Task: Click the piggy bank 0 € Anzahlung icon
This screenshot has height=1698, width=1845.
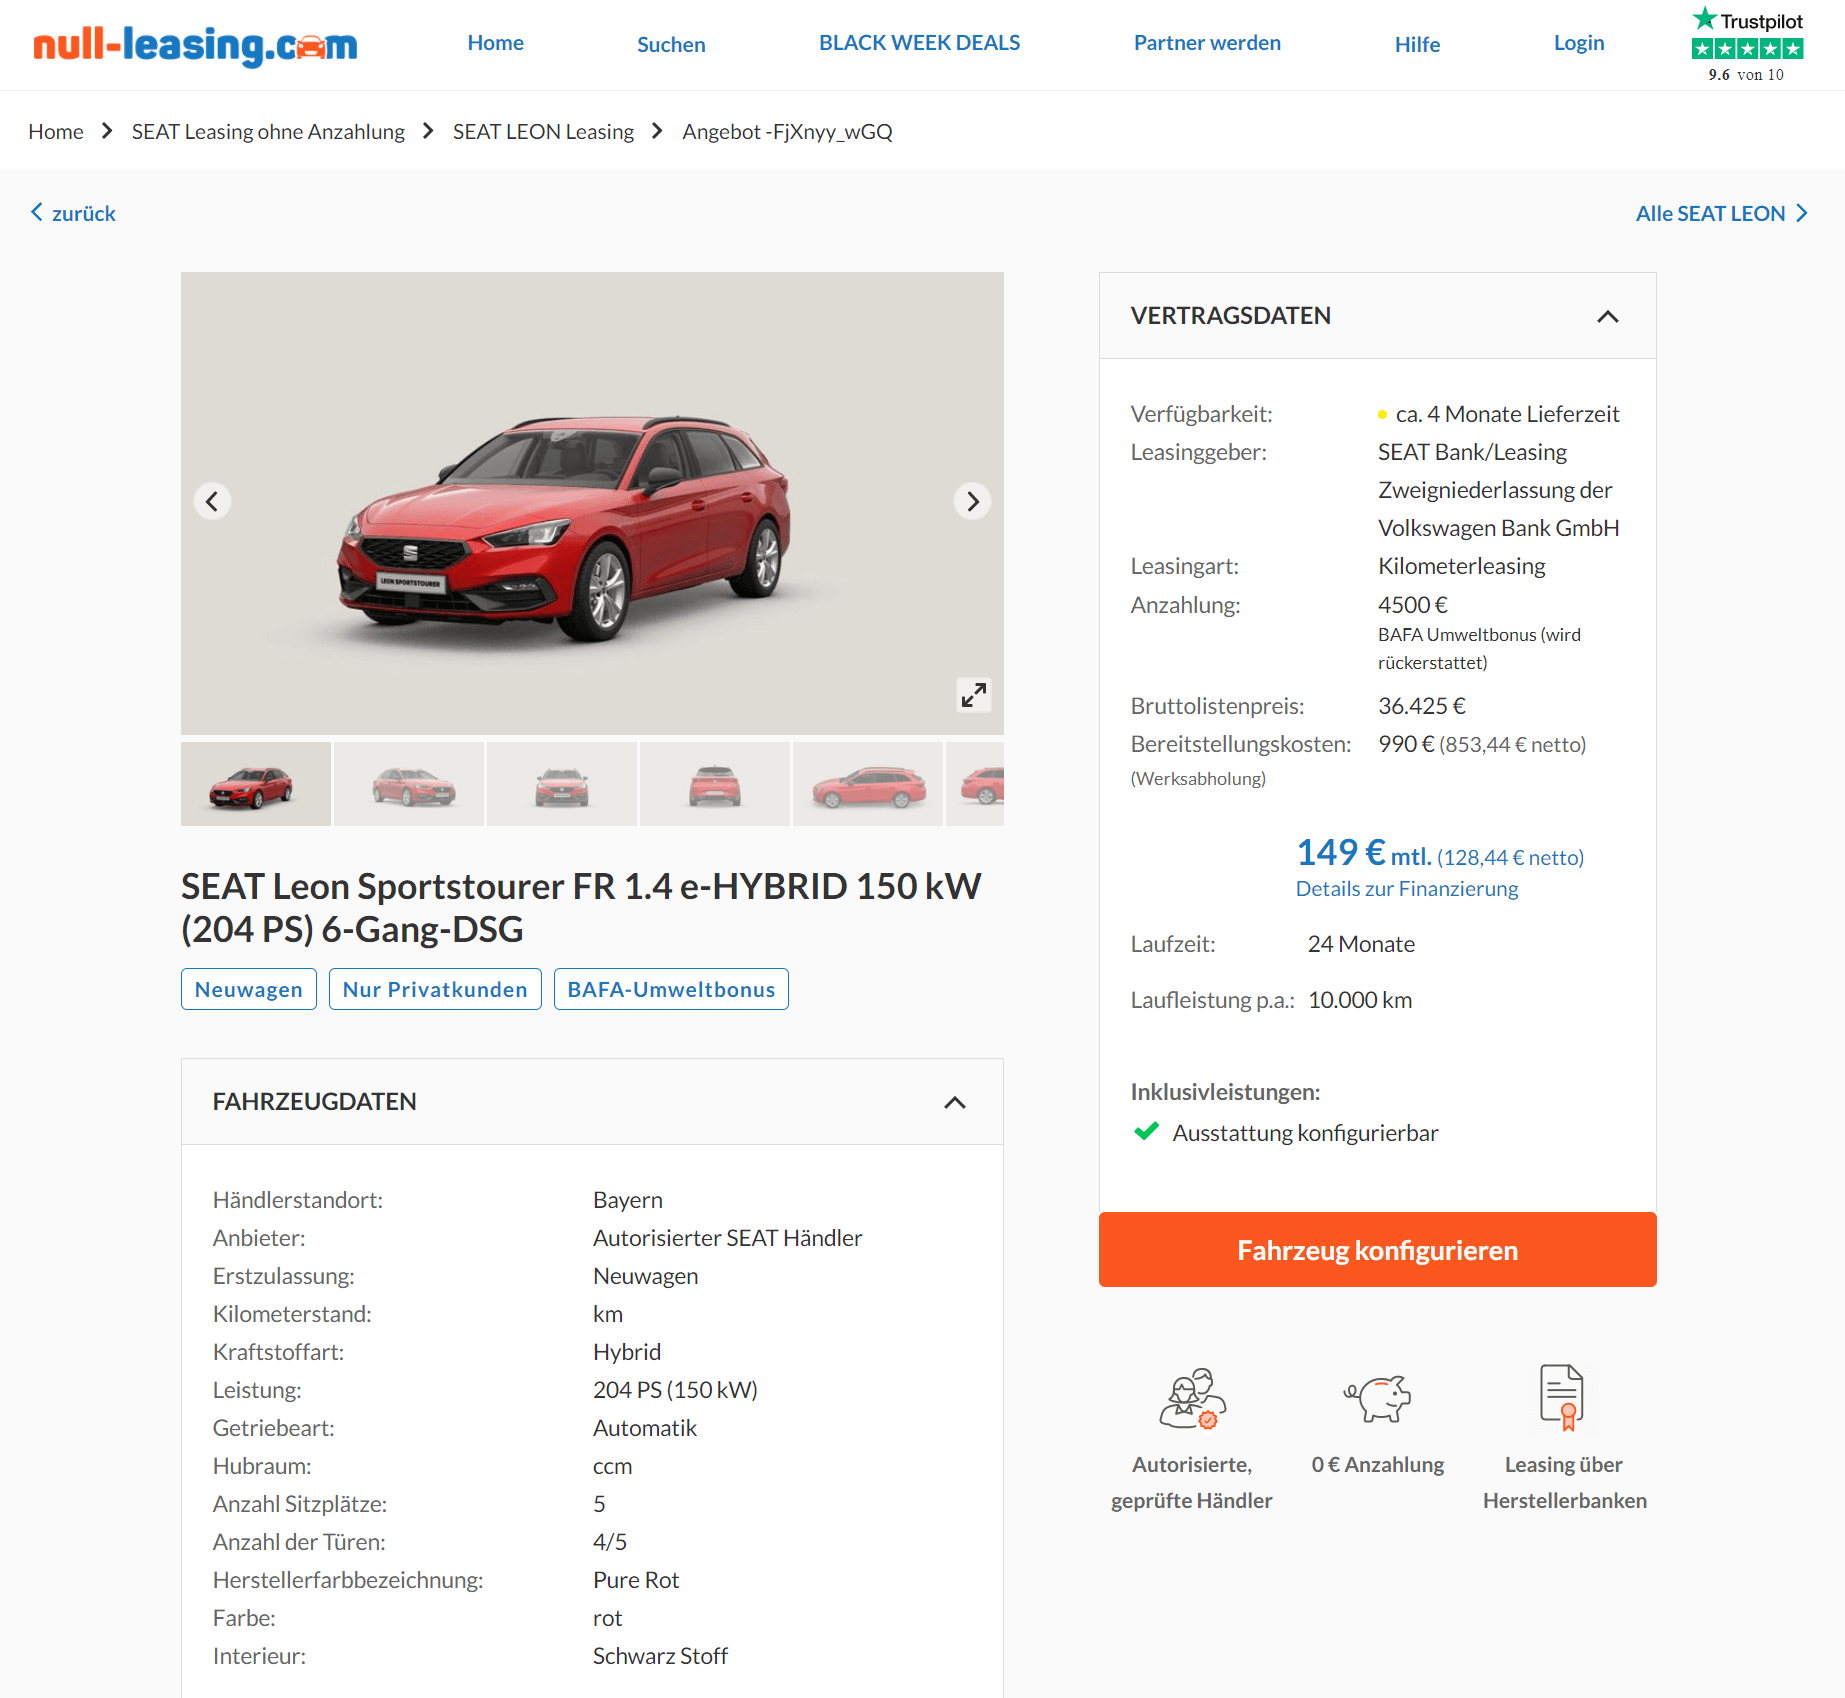Action: pyautogui.click(x=1378, y=1397)
